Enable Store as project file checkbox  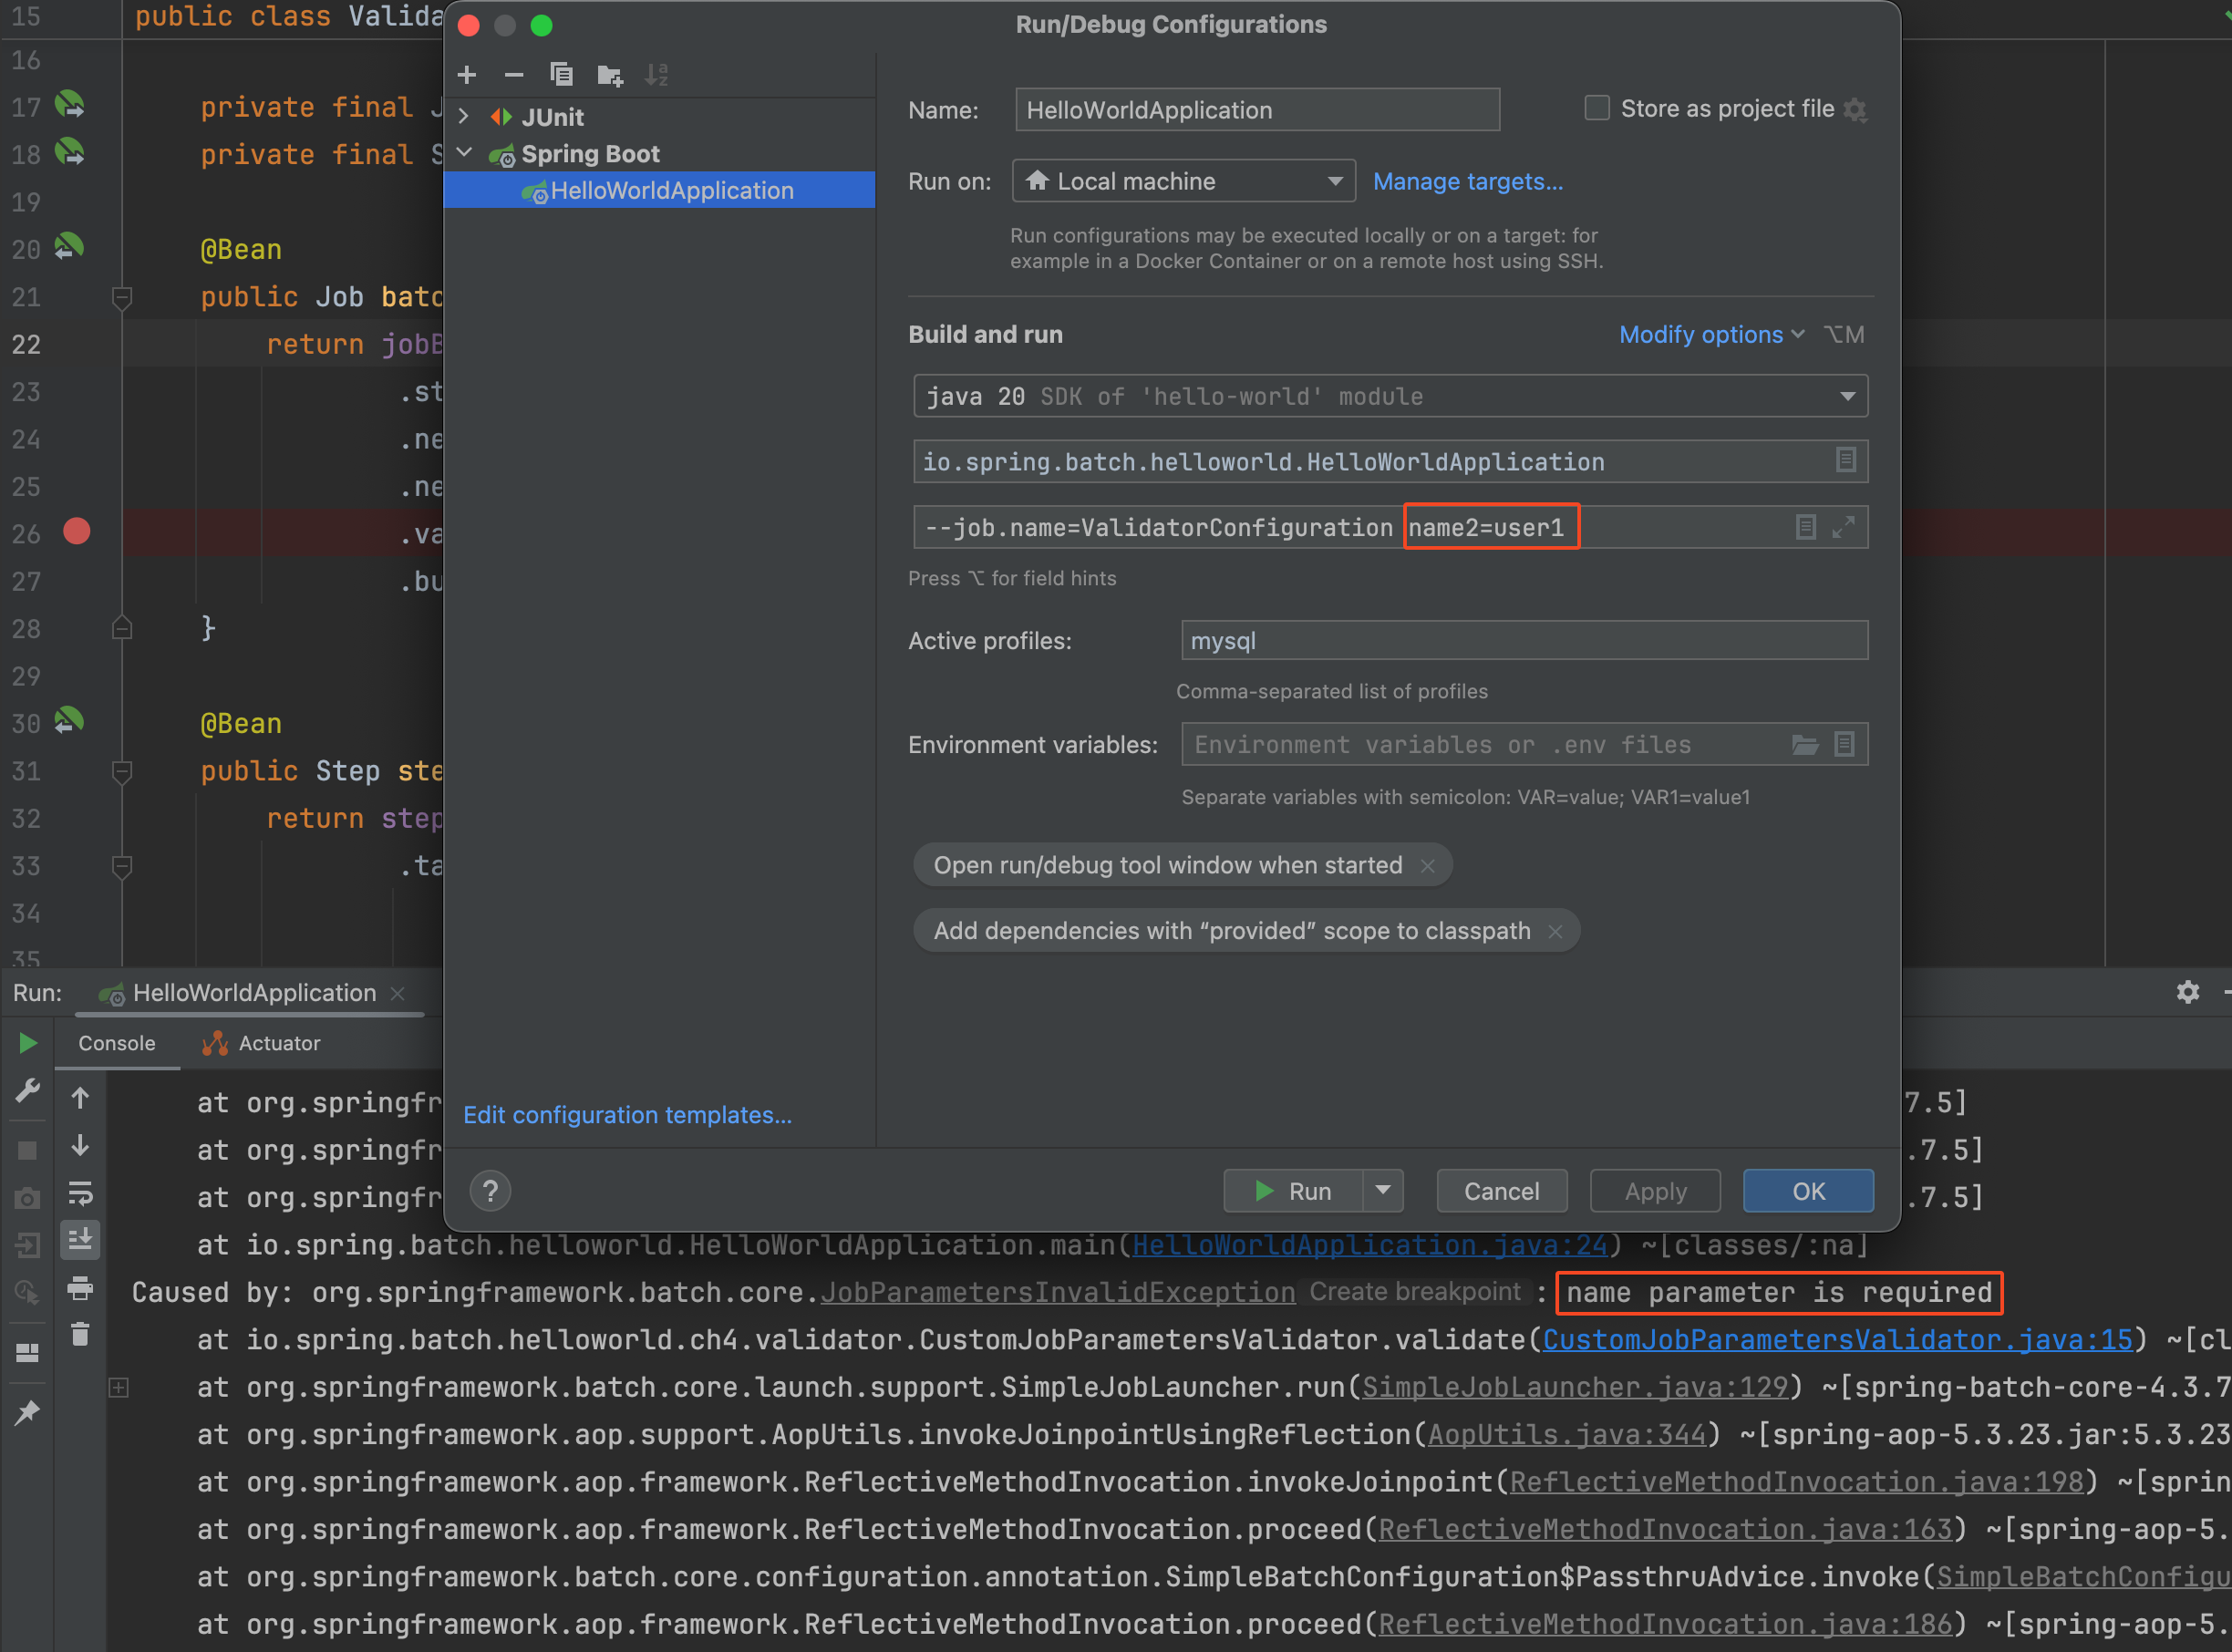point(1597,108)
